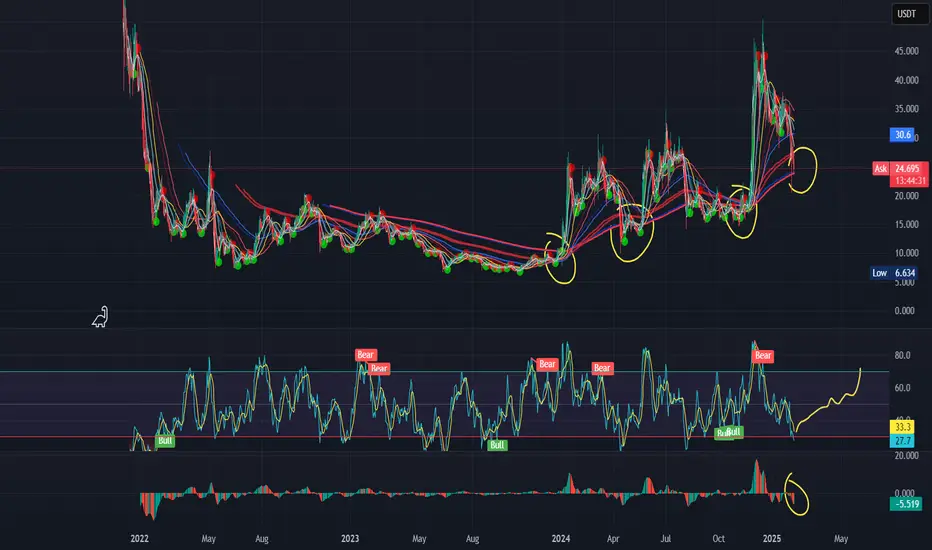The height and width of the screenshot is (550, 932).
Task: Click the 15.000 price scale label
Action: click(906, 224)
